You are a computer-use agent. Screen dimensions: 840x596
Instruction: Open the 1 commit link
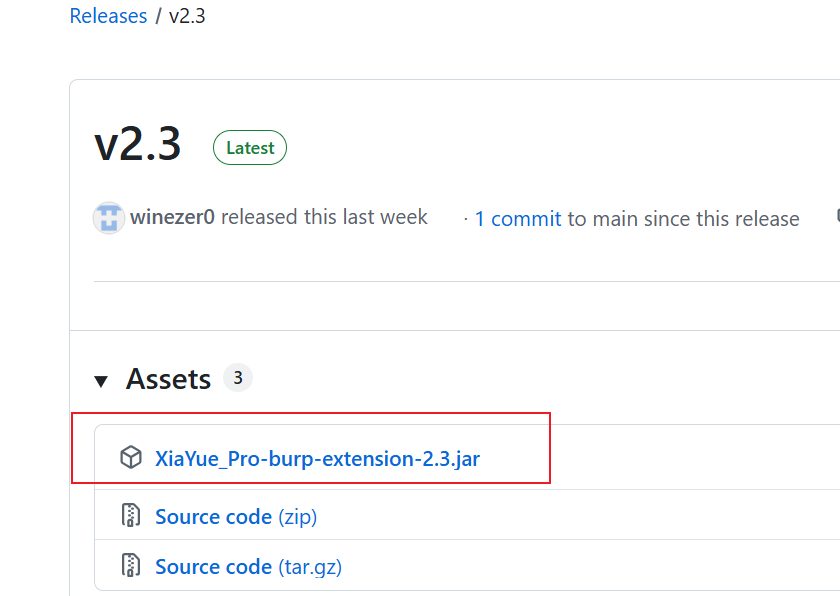click(518, 219)
